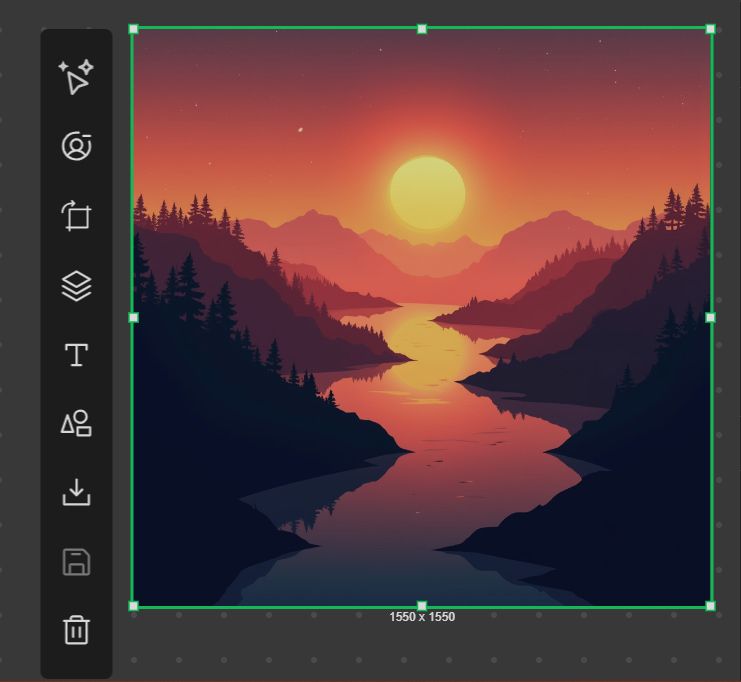The image size is (741, 682).
Task: Click the greyed-out save disk icon
Action: tap(76, 562)
